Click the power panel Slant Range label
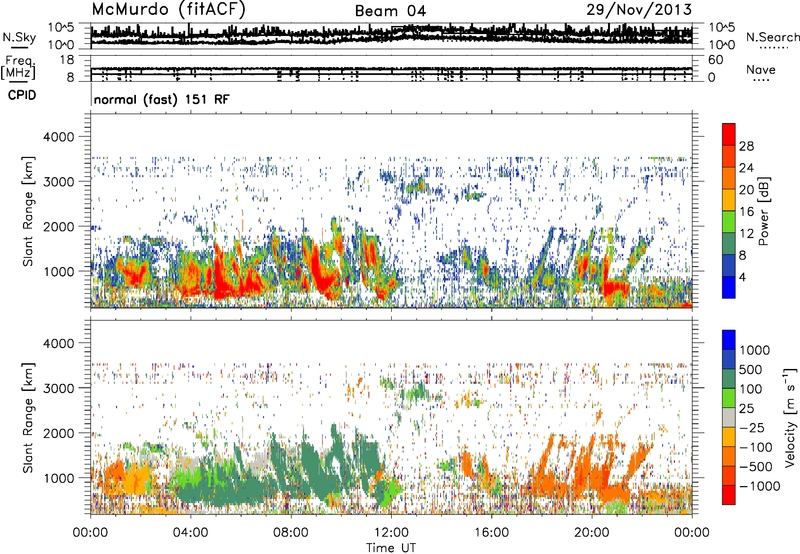The width and height of the screenshot is (800, 554). coord(28,211)
